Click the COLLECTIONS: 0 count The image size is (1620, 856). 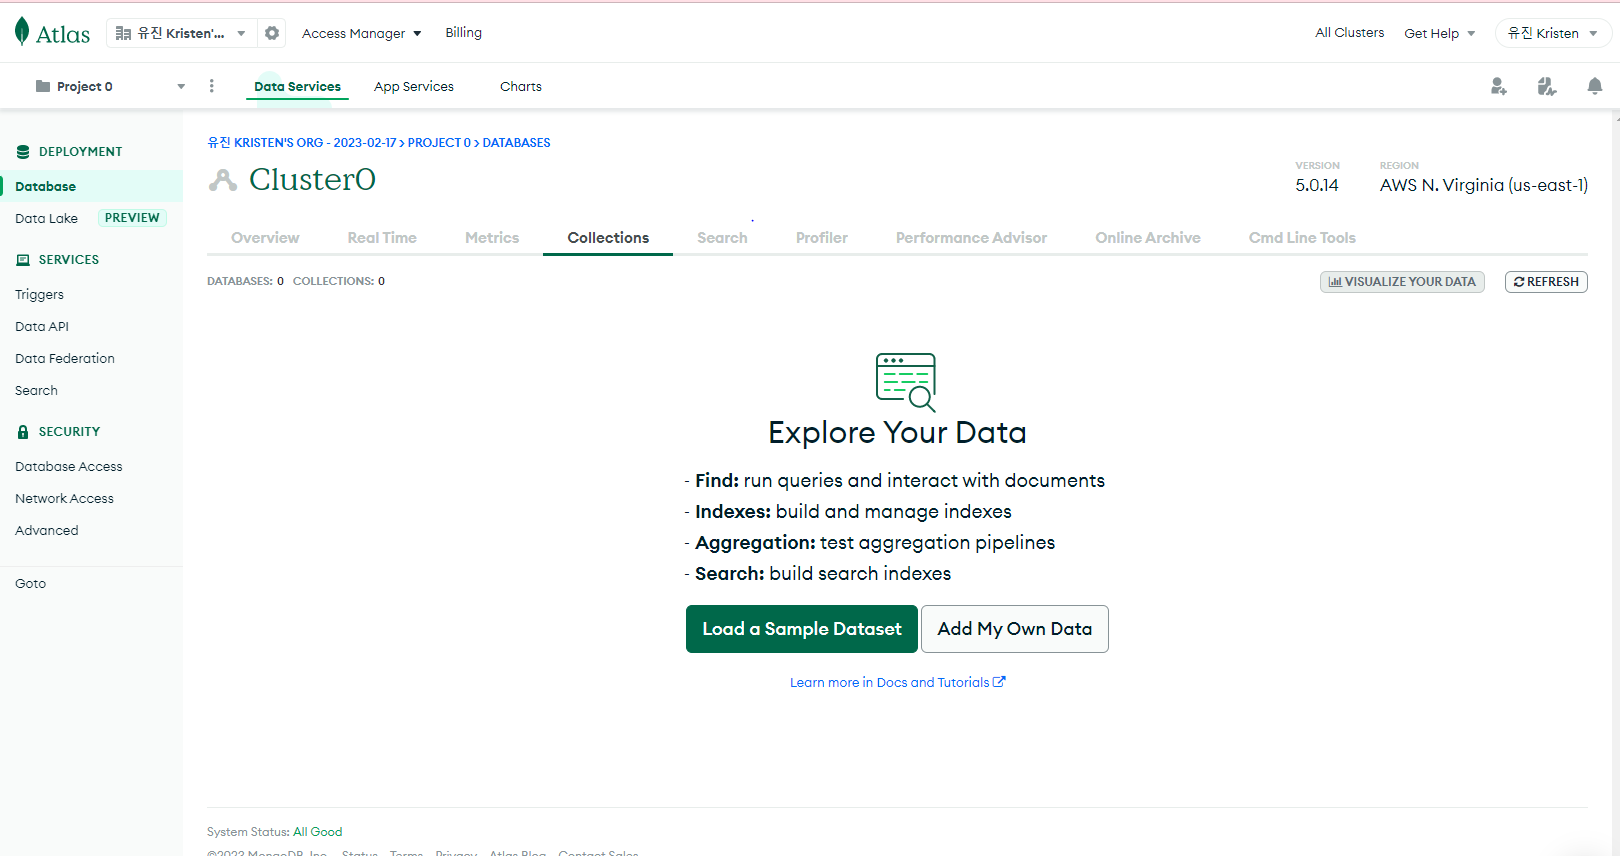click(x=339, y=281)
